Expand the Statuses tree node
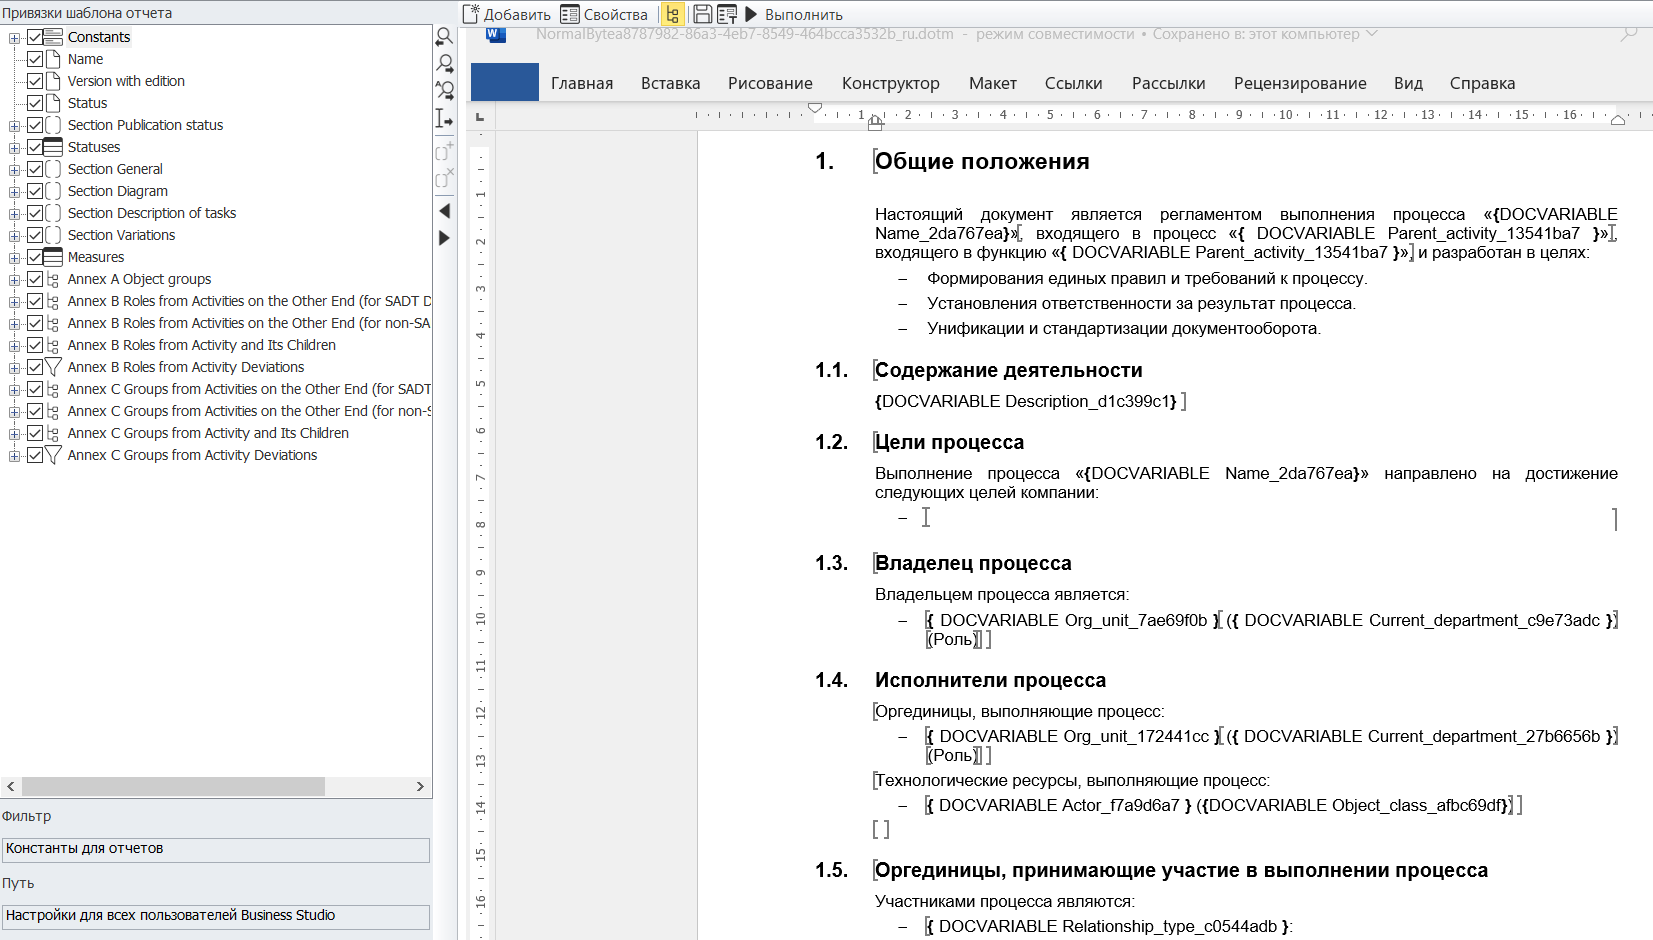Screen dimensions: 1653x940 (x=14, y=148)
